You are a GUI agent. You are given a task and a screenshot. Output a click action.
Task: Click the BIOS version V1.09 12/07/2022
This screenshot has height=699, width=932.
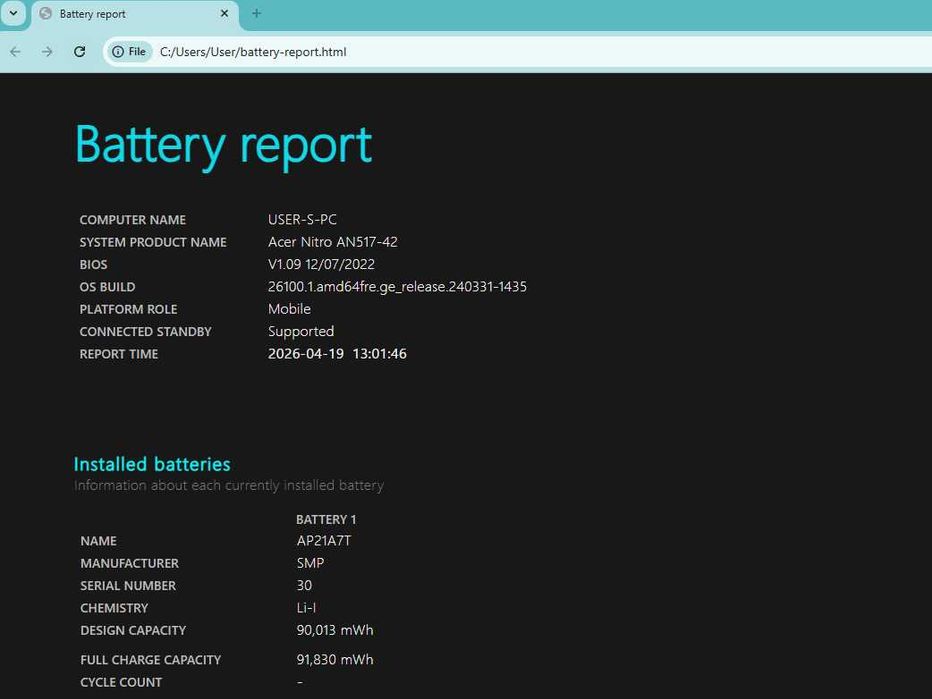[x=321, y=264]
